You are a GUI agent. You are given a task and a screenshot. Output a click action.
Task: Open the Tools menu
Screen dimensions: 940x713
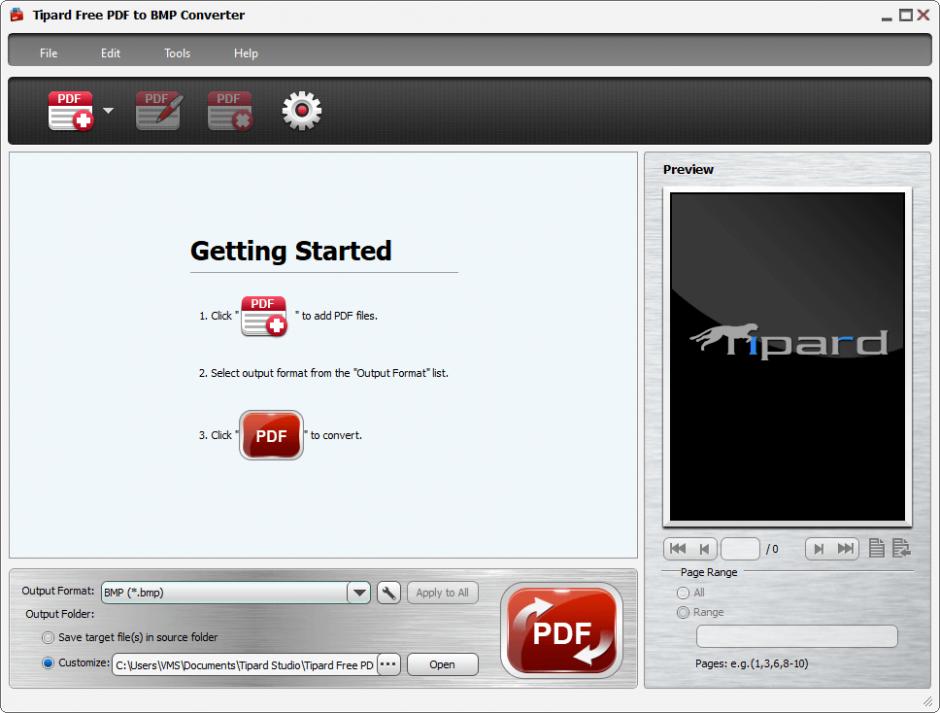[177, 53]
